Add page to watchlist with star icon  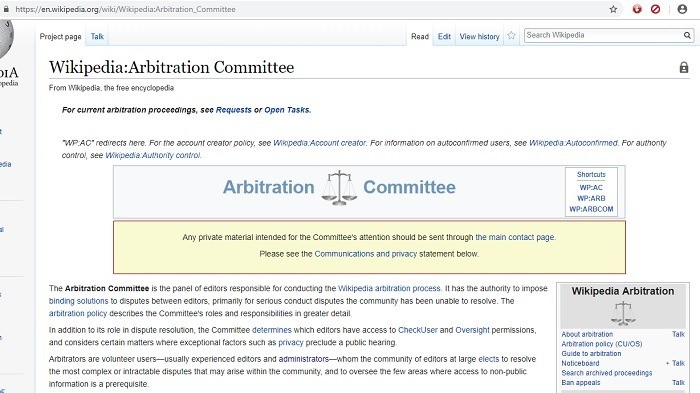511,36
